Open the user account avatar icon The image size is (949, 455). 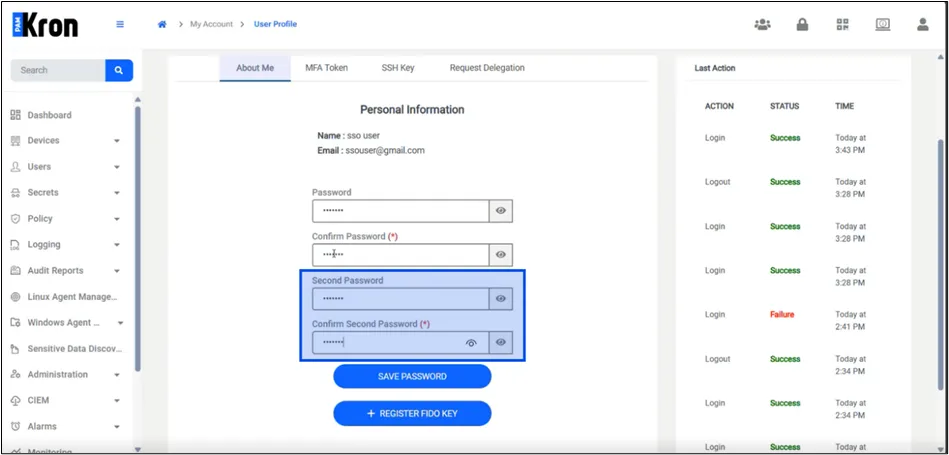[922, 24]
